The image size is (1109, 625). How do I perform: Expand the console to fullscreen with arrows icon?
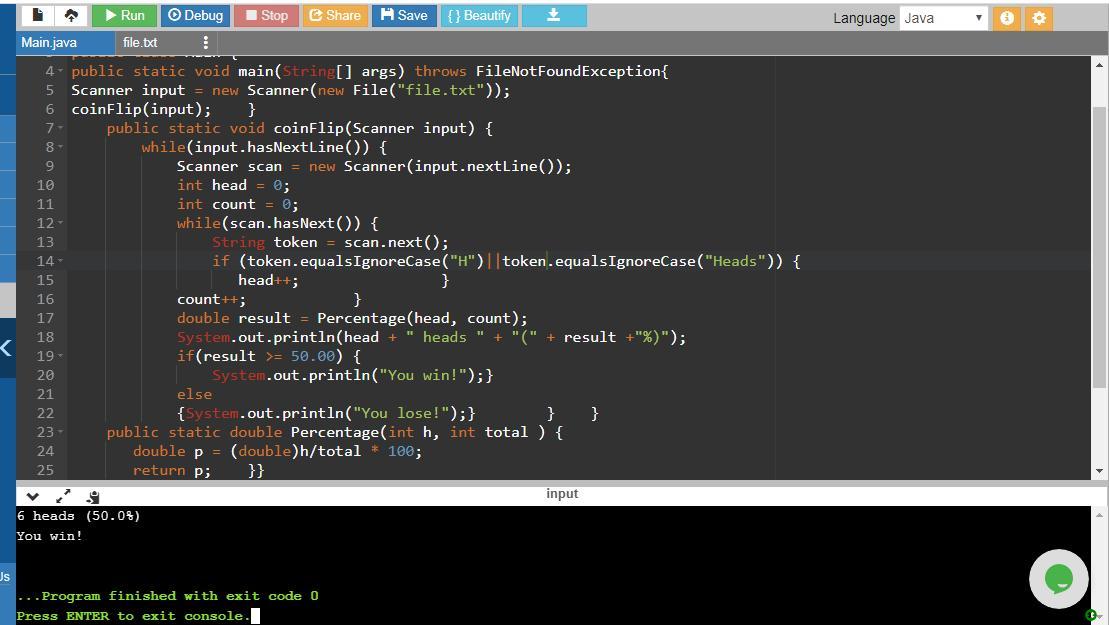[63, 496]
